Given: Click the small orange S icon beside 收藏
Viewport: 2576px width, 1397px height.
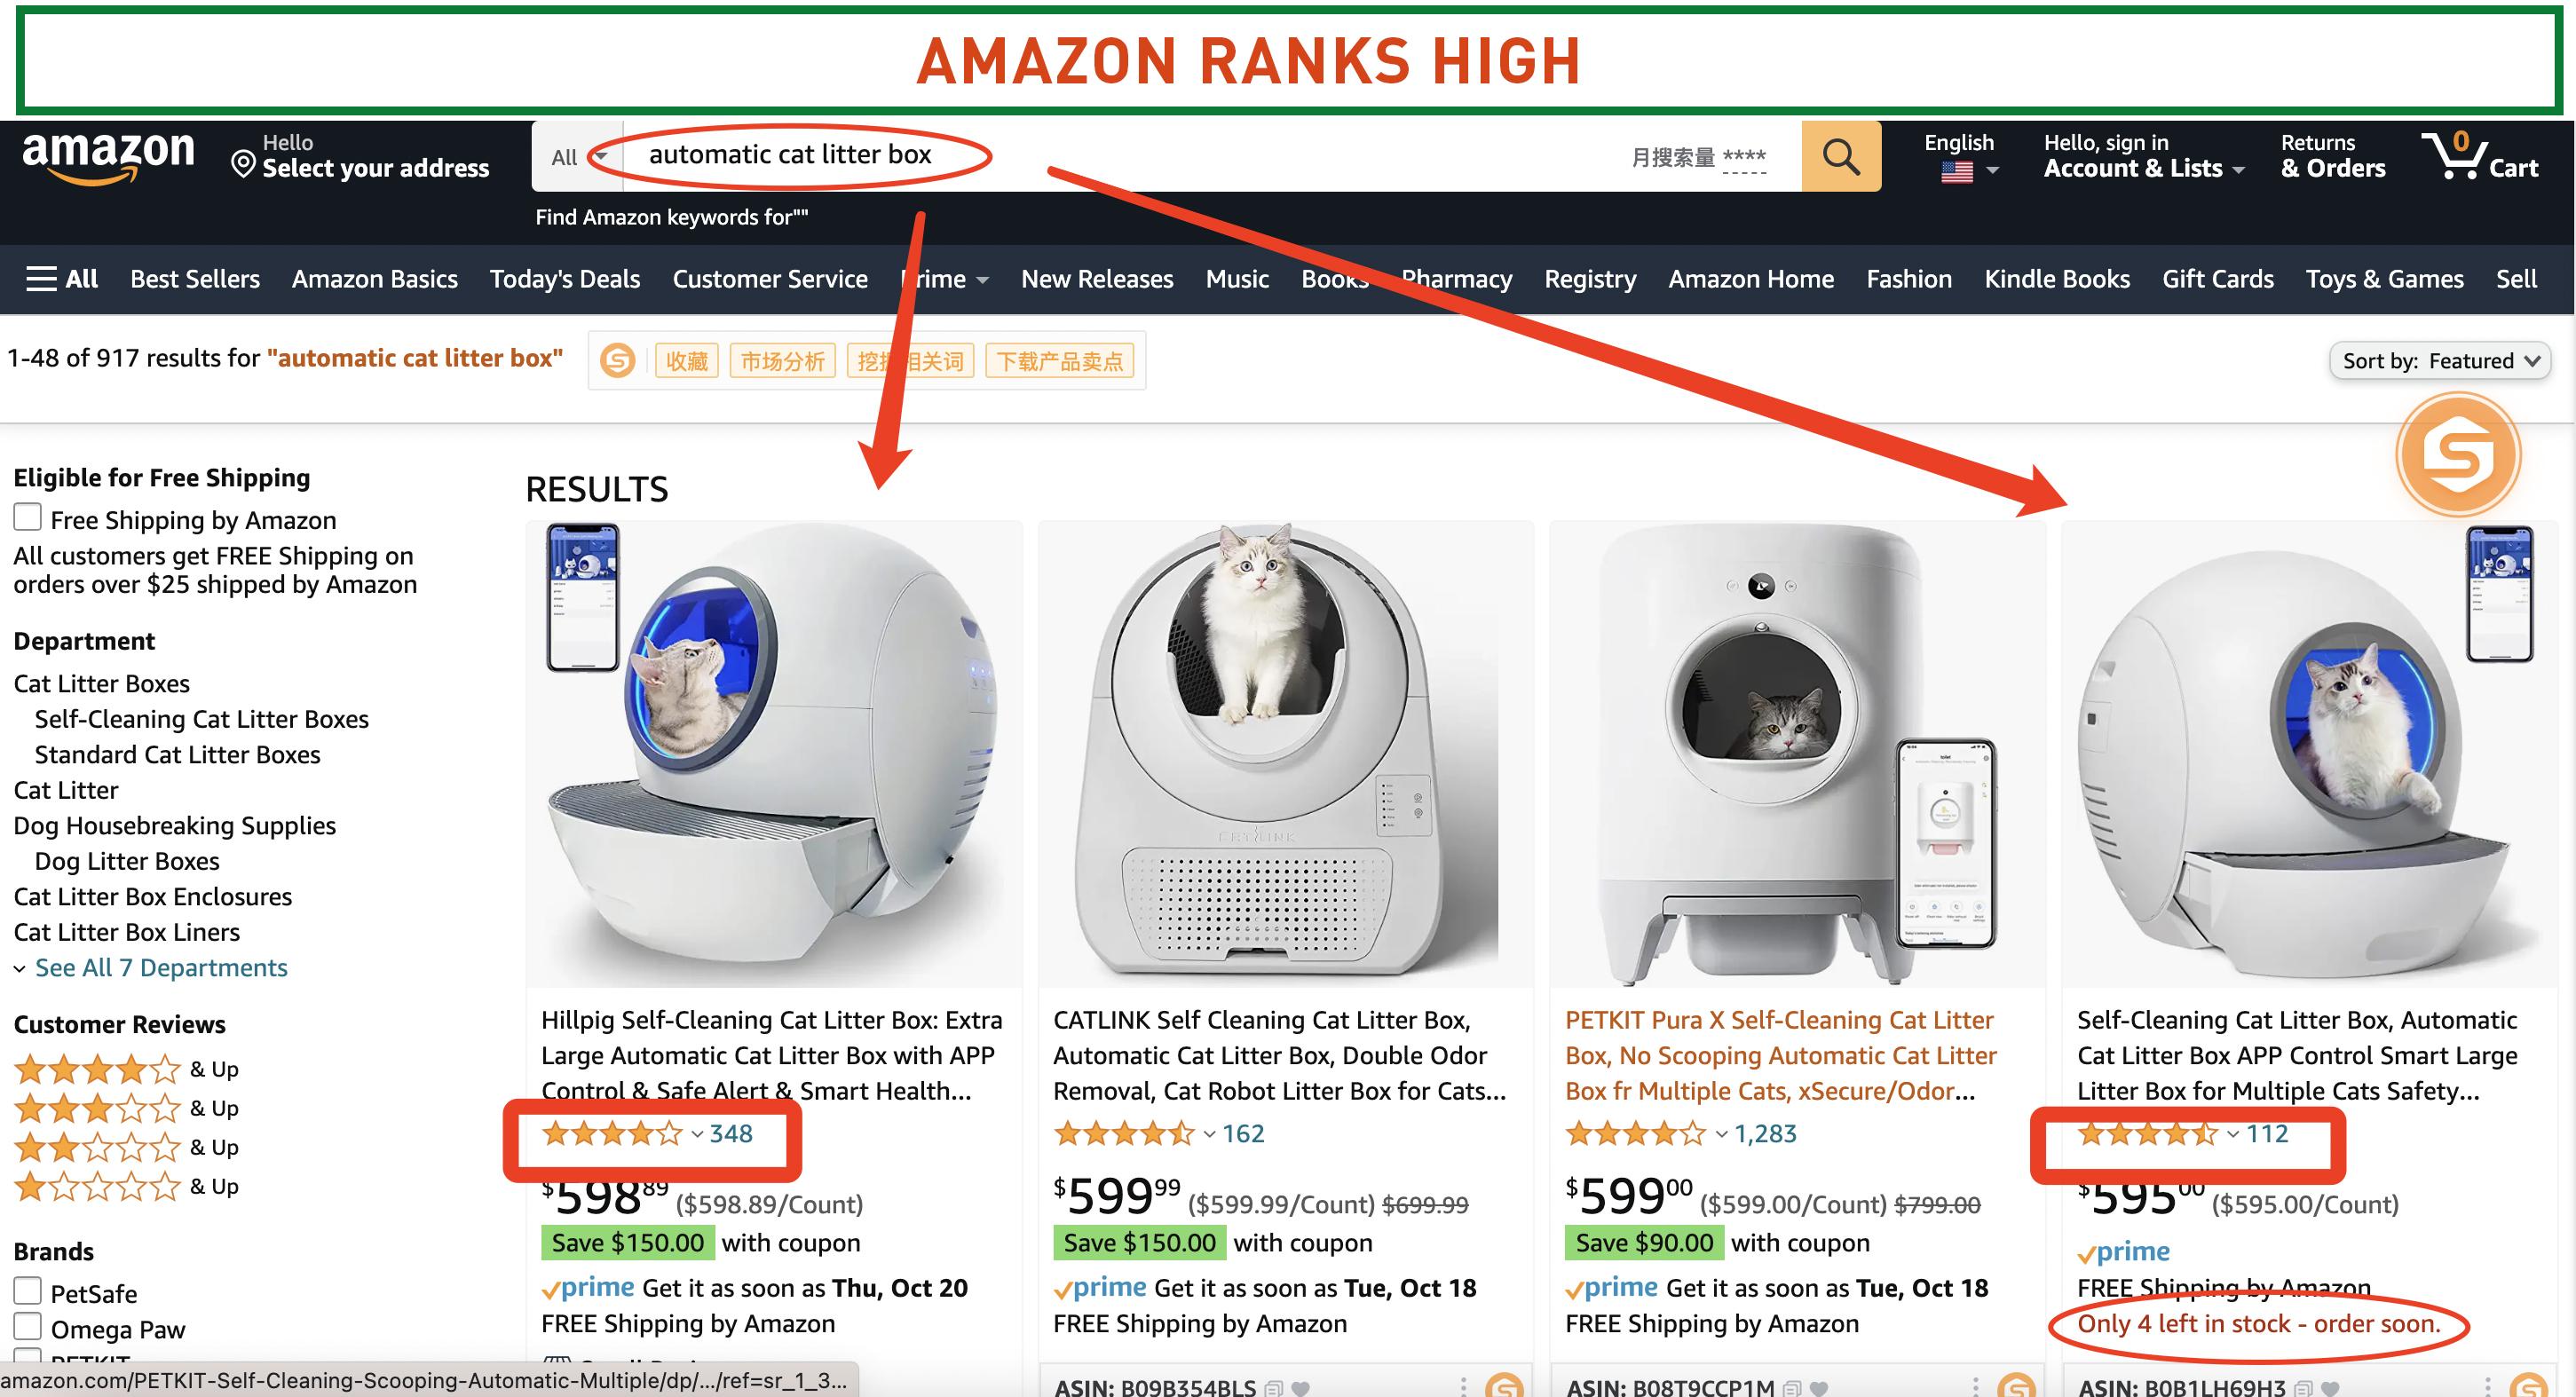Looking at the screenshot, I should coord(618,360).
